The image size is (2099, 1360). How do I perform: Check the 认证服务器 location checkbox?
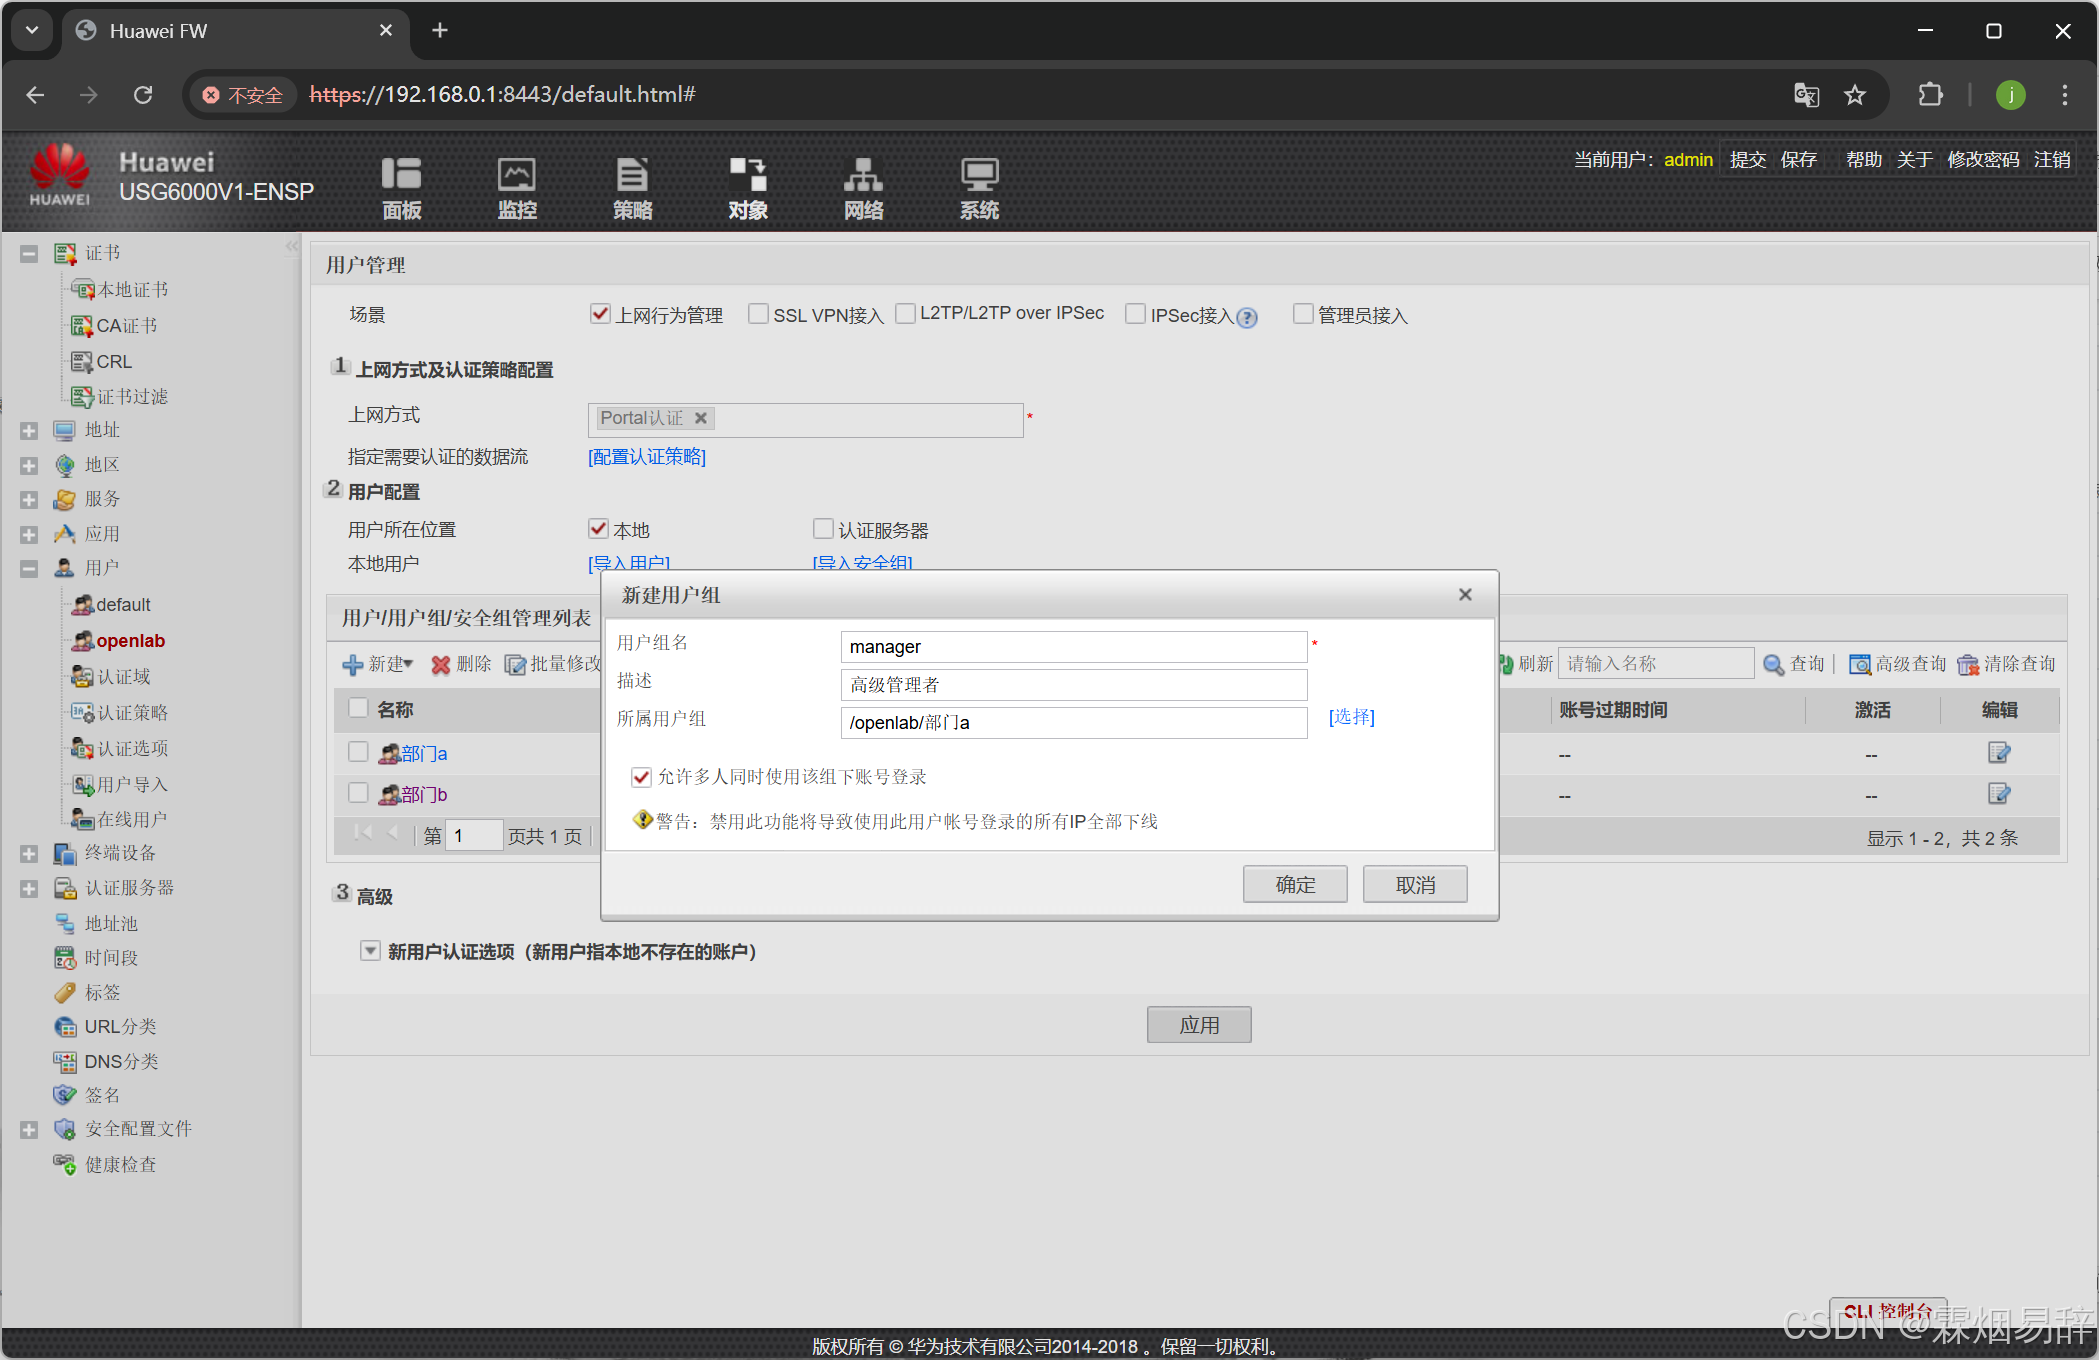tap(823, 529)
